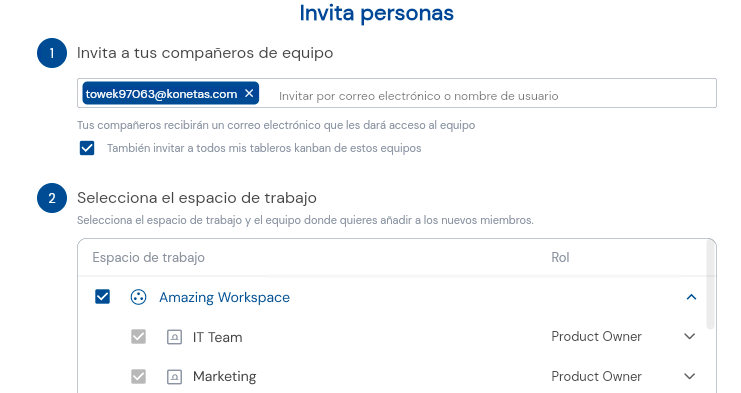Viewport: 741px width, 393px height.
Task: Click the Marketing team name
Action: (x=224, y=376)
